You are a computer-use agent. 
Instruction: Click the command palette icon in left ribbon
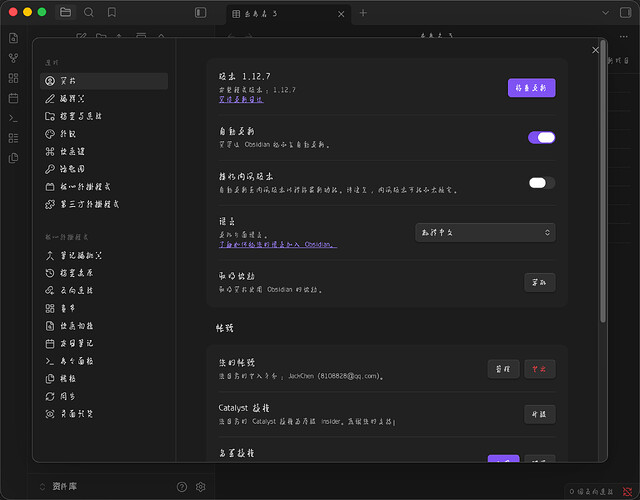click(x=13, y=118)
